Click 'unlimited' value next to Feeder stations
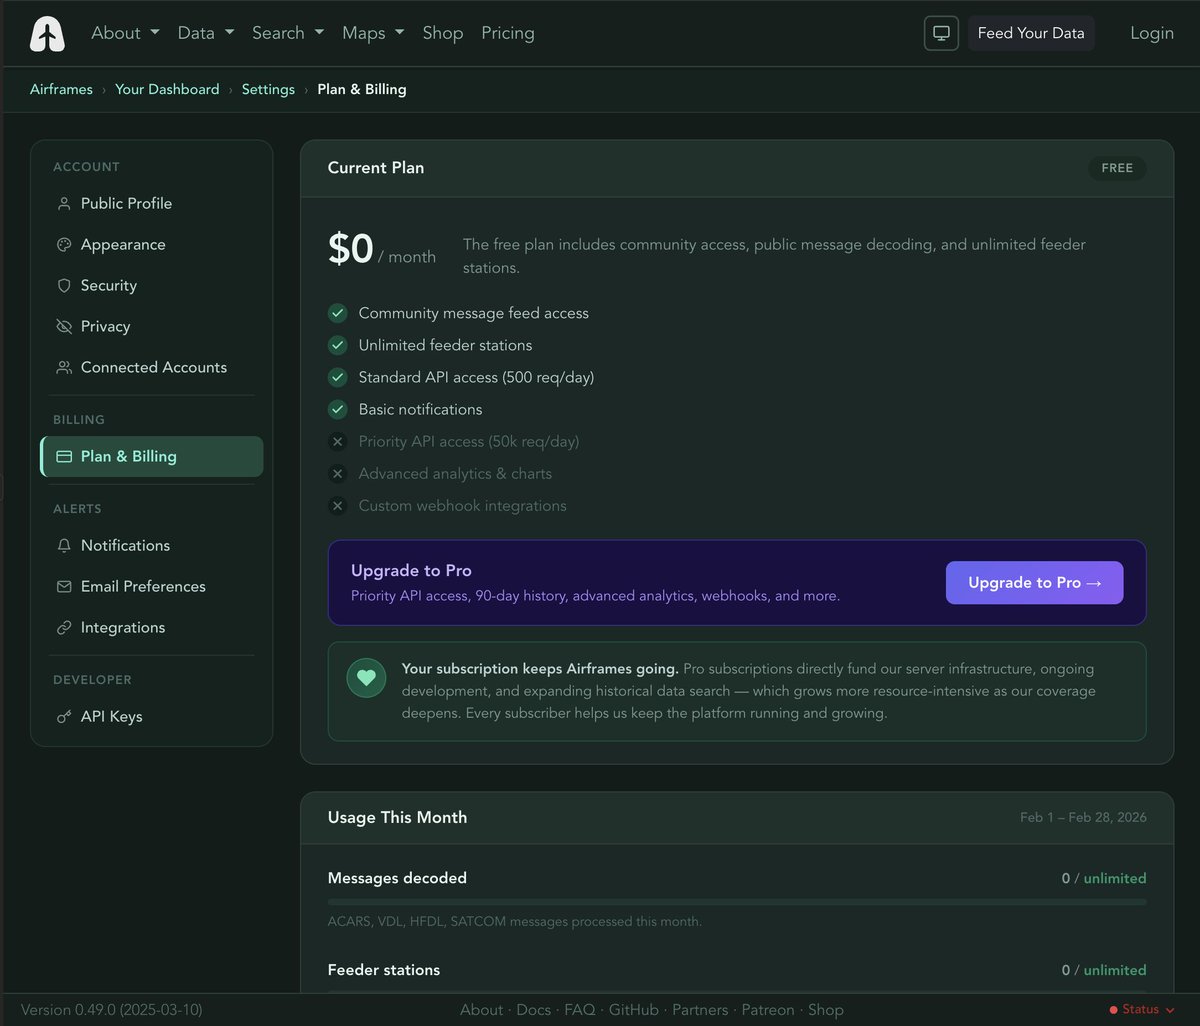The width and height of the screenshot is (1200, 1026). (x=1115, y=971)
